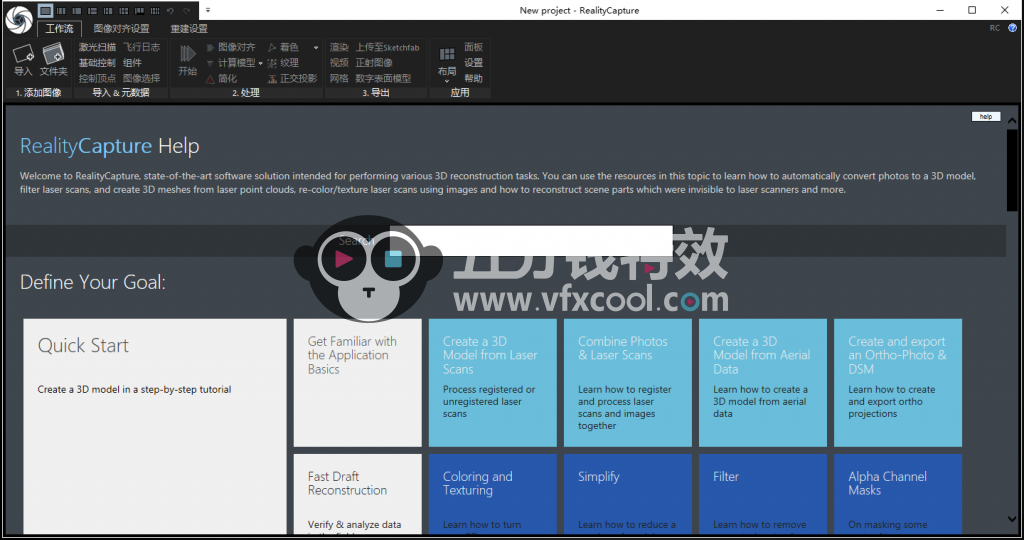Open the RealityCapture application logo menu
1024x540 pixels.
(x=18, y=20)
